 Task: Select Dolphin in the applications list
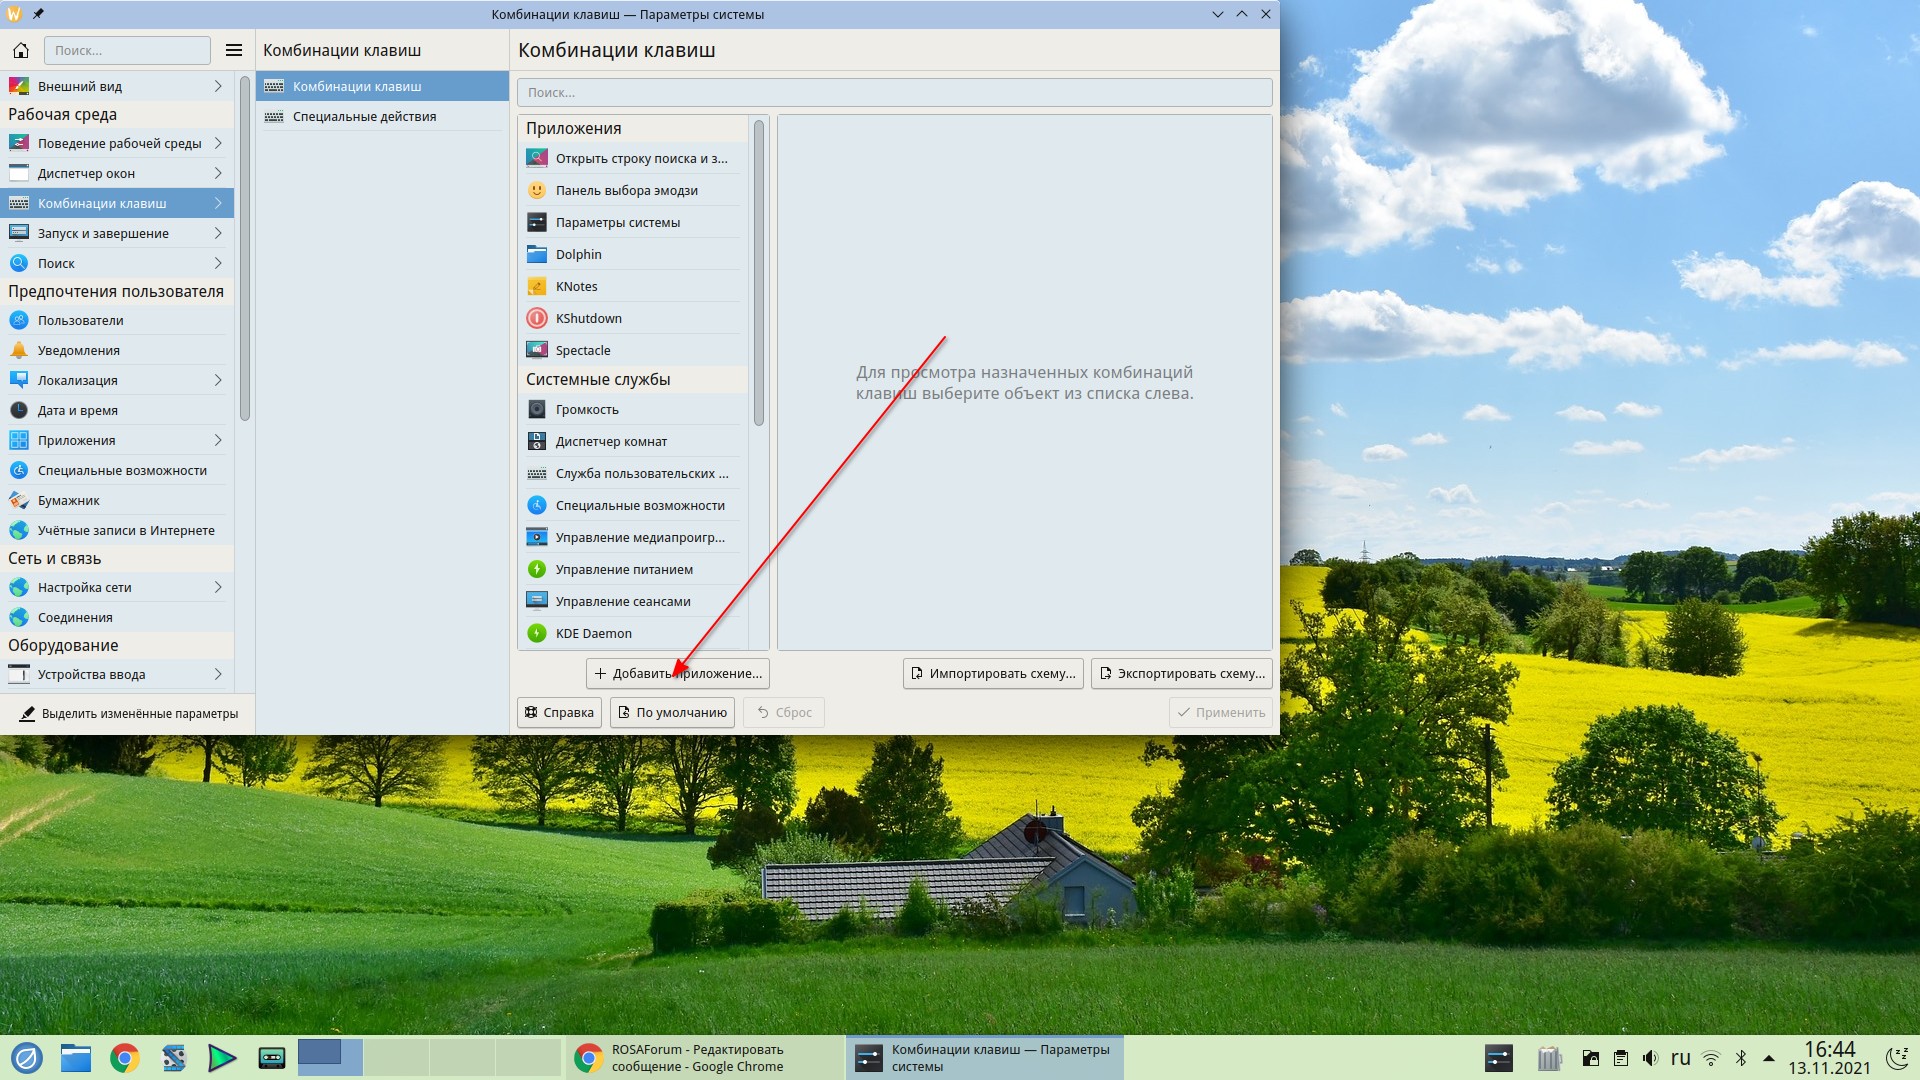pos(578,254)
